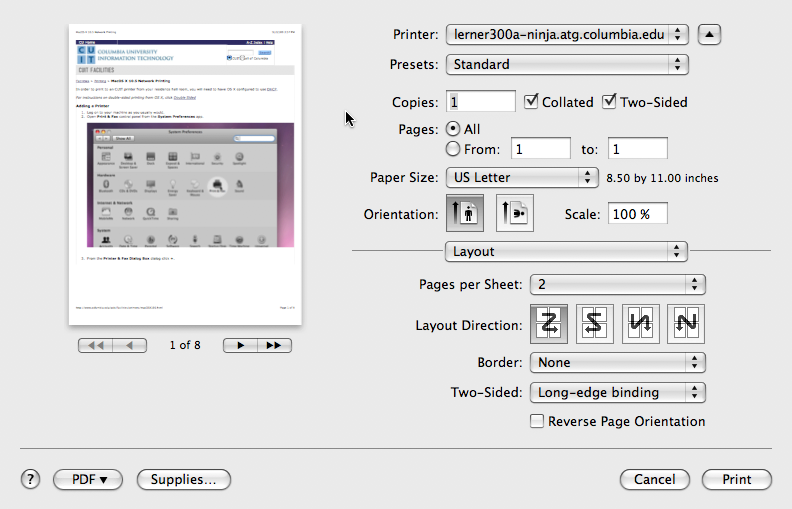Click the 'to' page number field
This screenshot has height=509, width=792.
point(638,149)
